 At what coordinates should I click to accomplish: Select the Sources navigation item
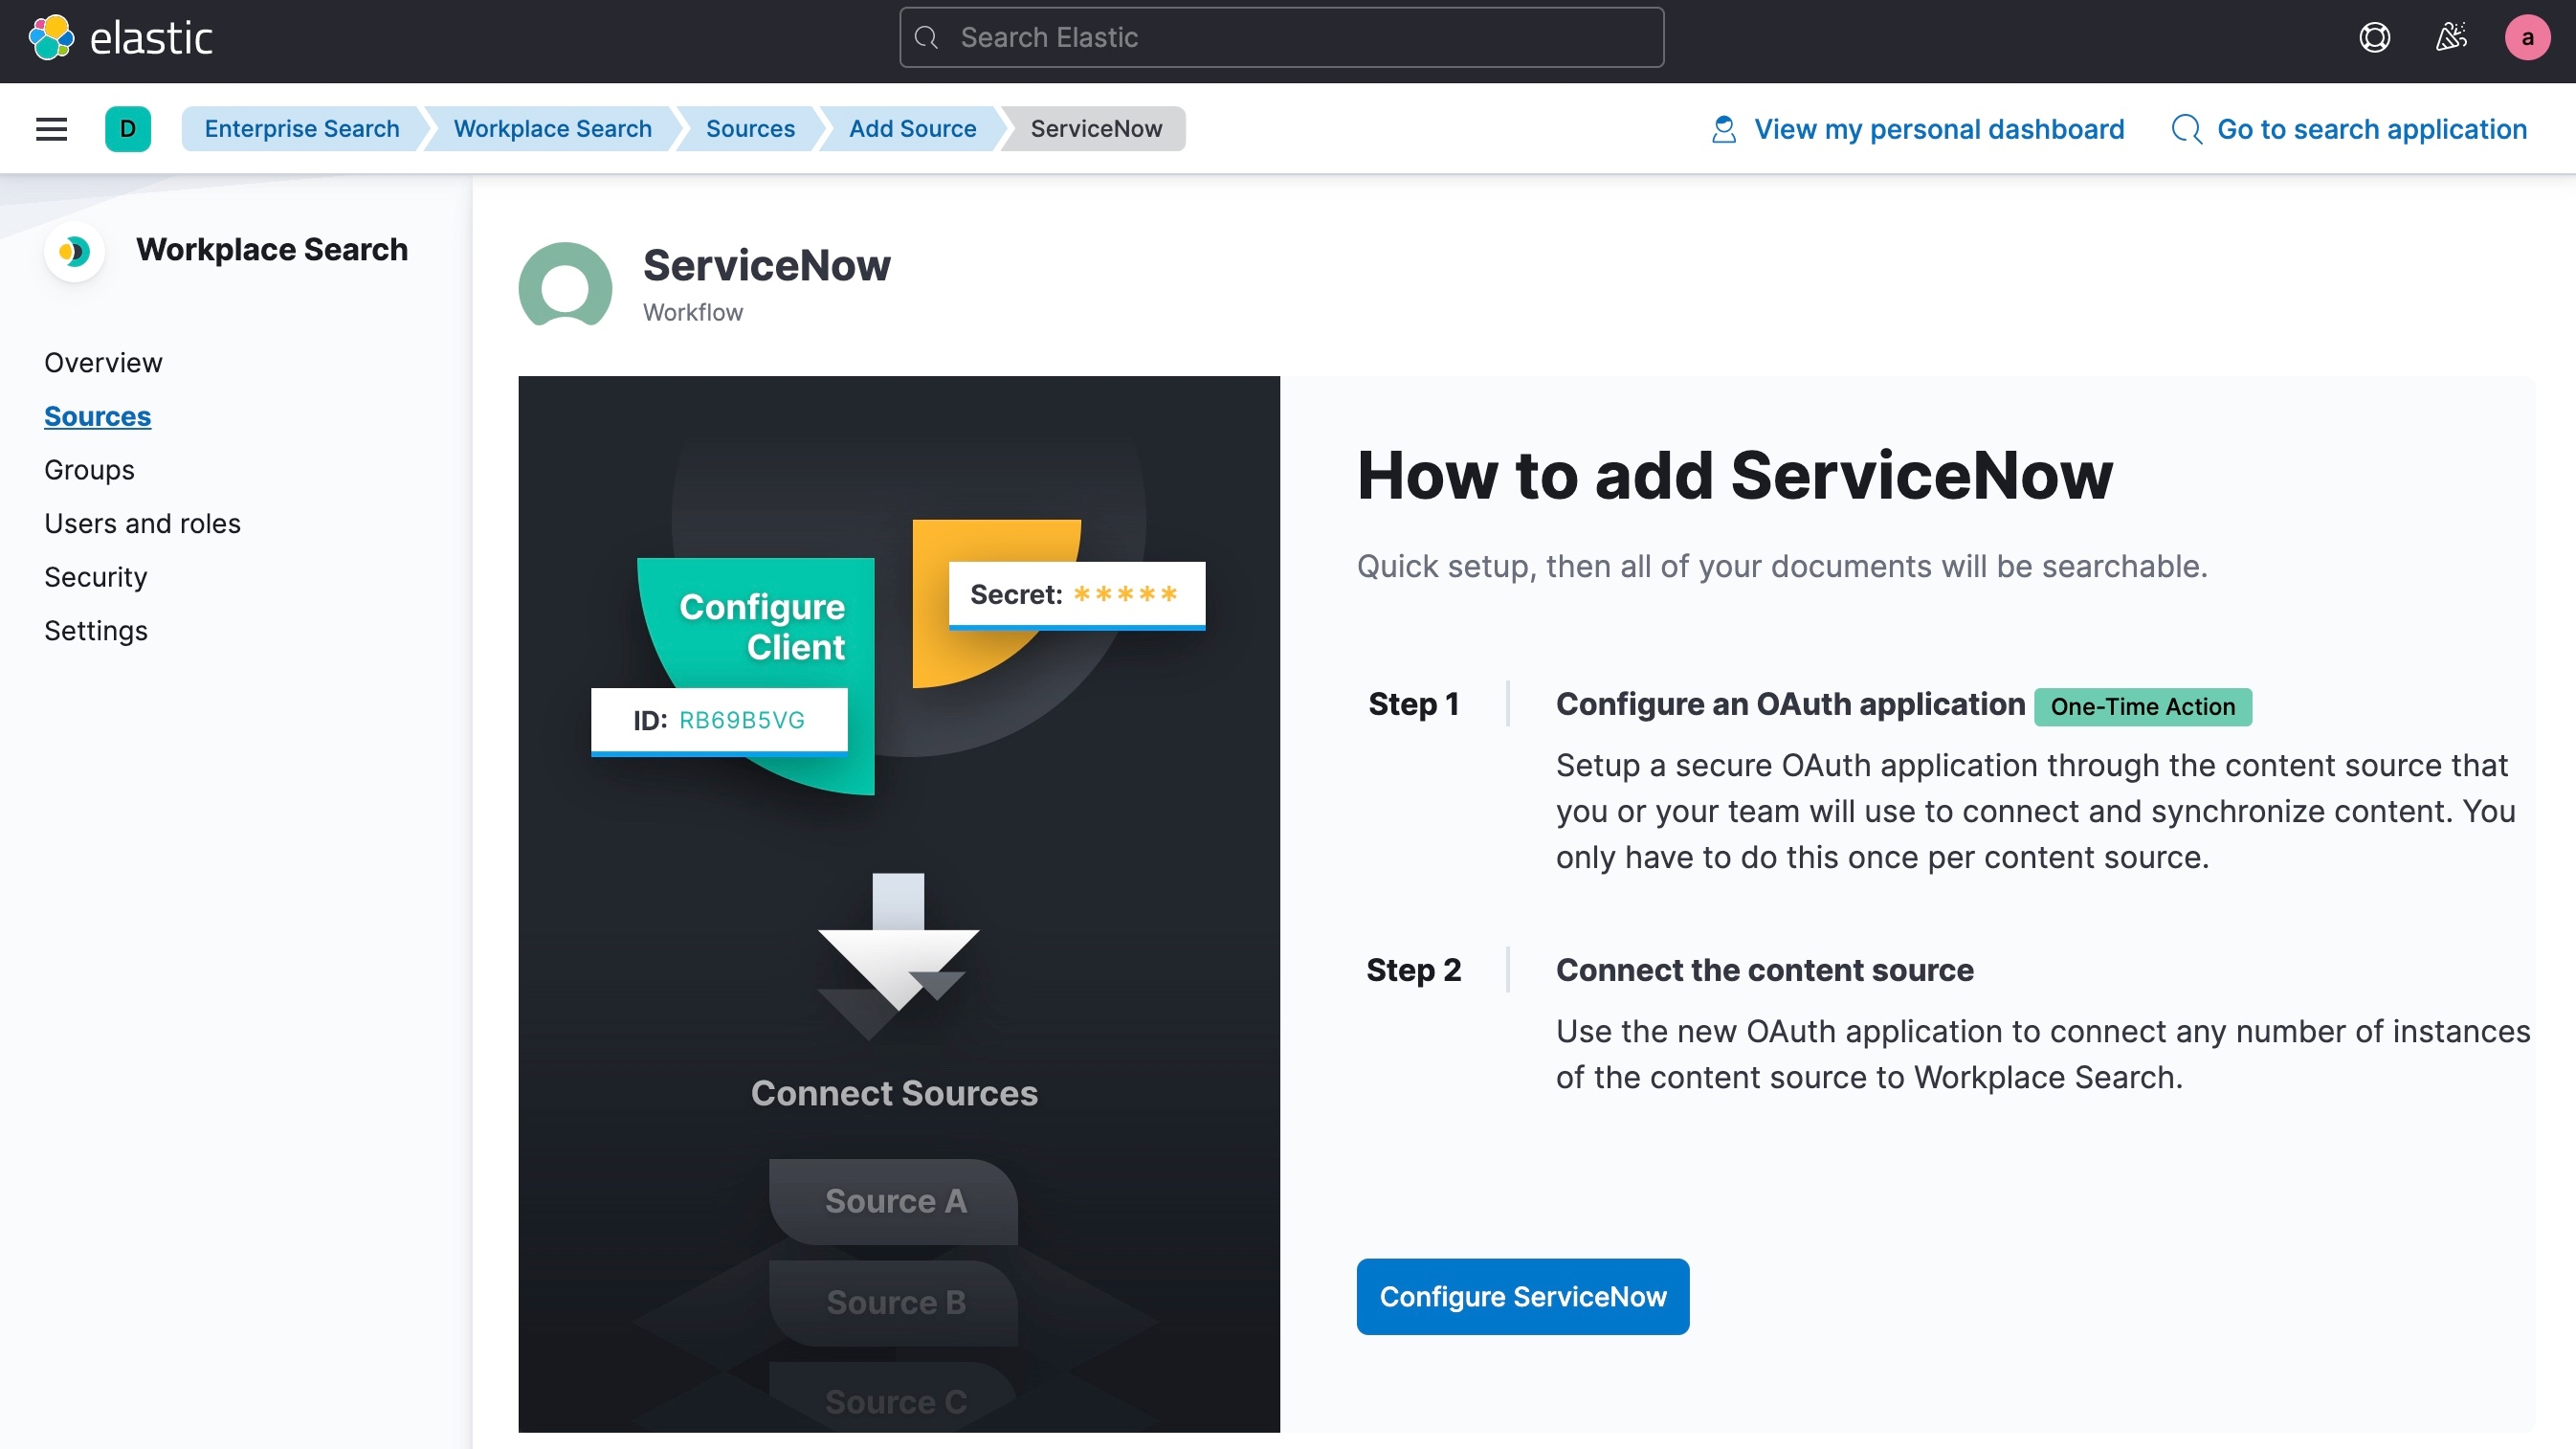tap(98, 415)
